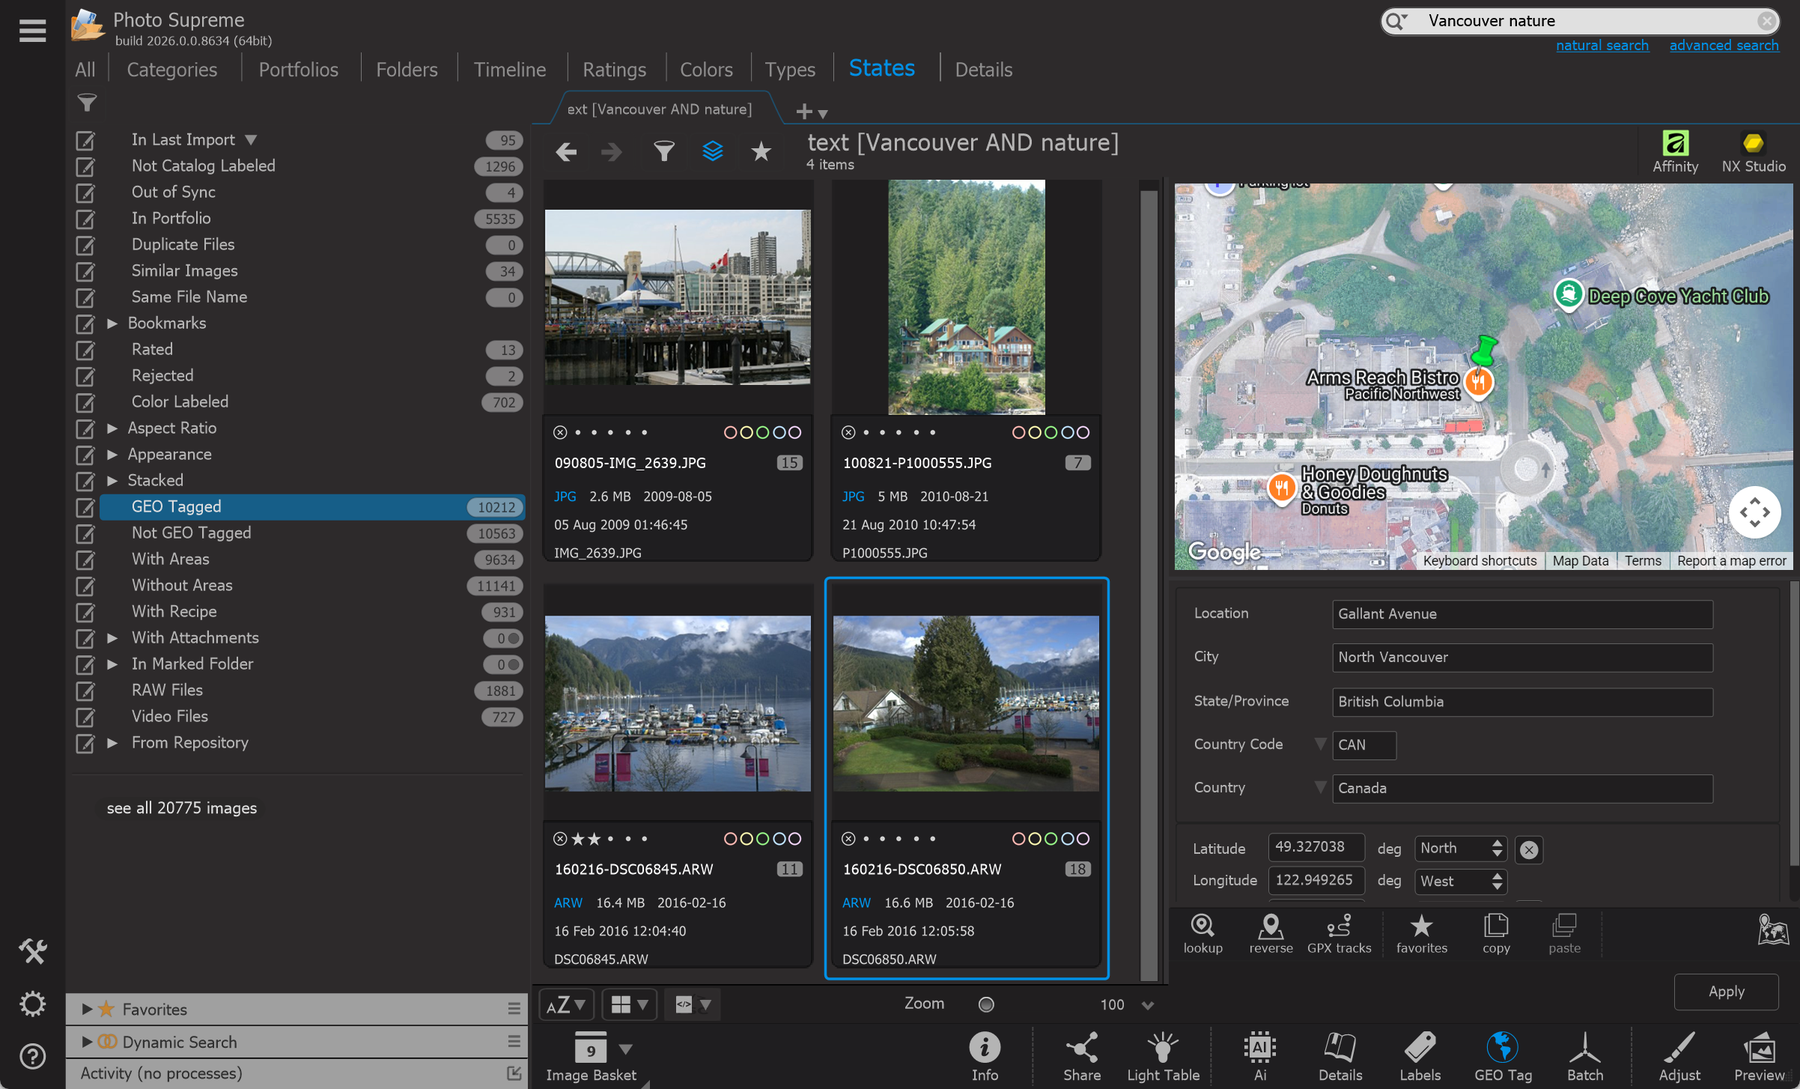
Task: Select thumbnail 160216-DSC06845.ARW
Action: click(x=678, y=703)
